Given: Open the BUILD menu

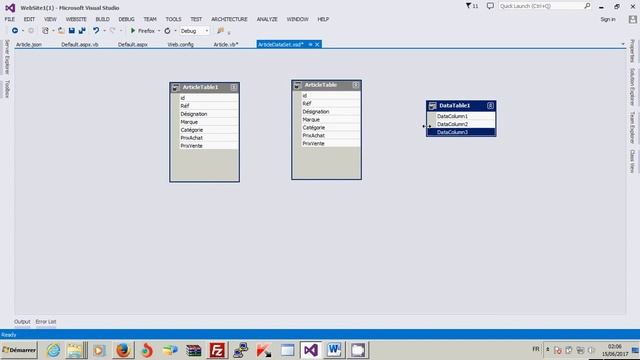Looking at the screenshot, I should 102,19.
